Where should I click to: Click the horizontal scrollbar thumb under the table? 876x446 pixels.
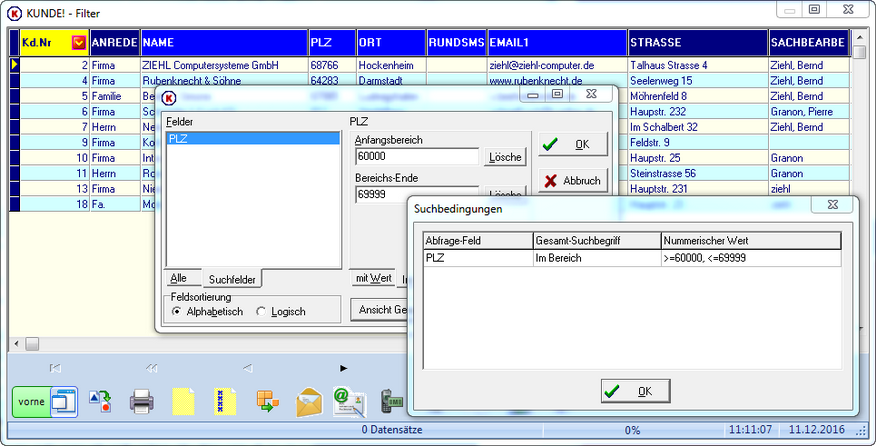[32, 343]
